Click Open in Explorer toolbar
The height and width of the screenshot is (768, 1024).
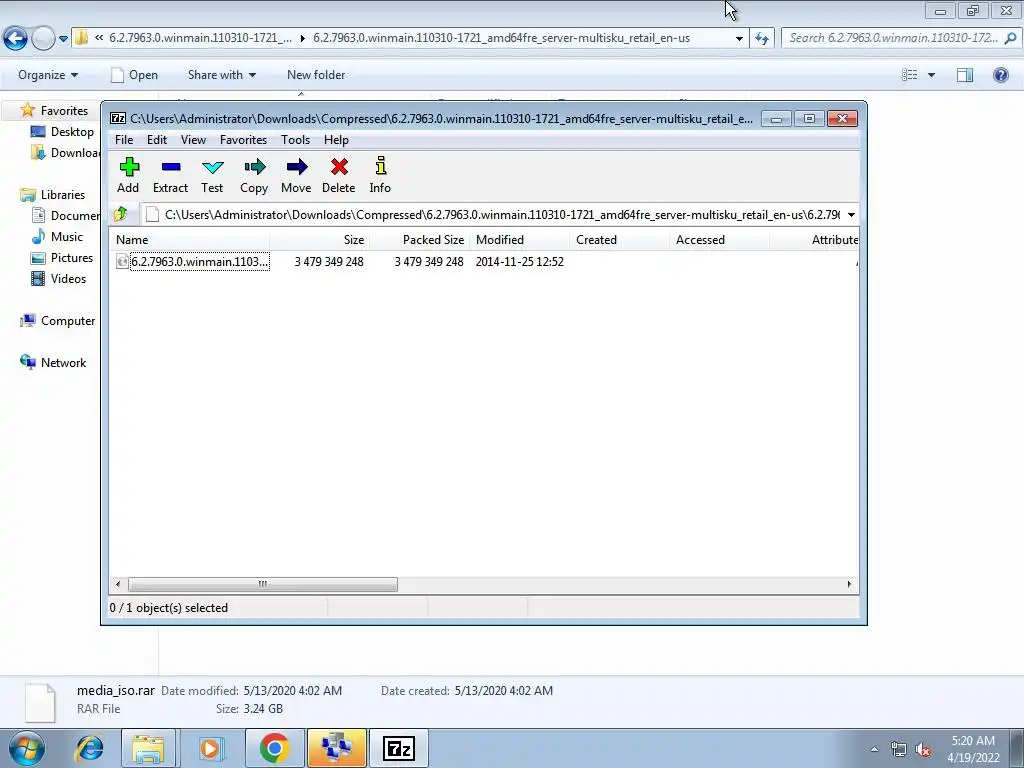click(x=135, y=75)
